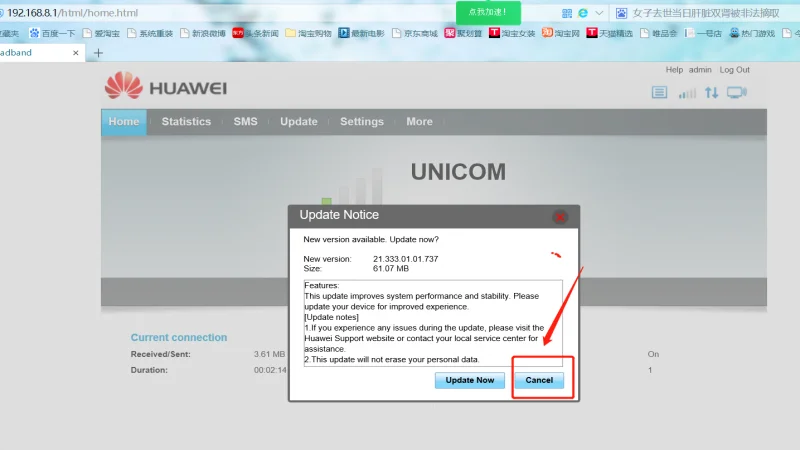Viewport: 800px width, 450px height.
Task: Click the Update Now button
Action: point(469,380)
